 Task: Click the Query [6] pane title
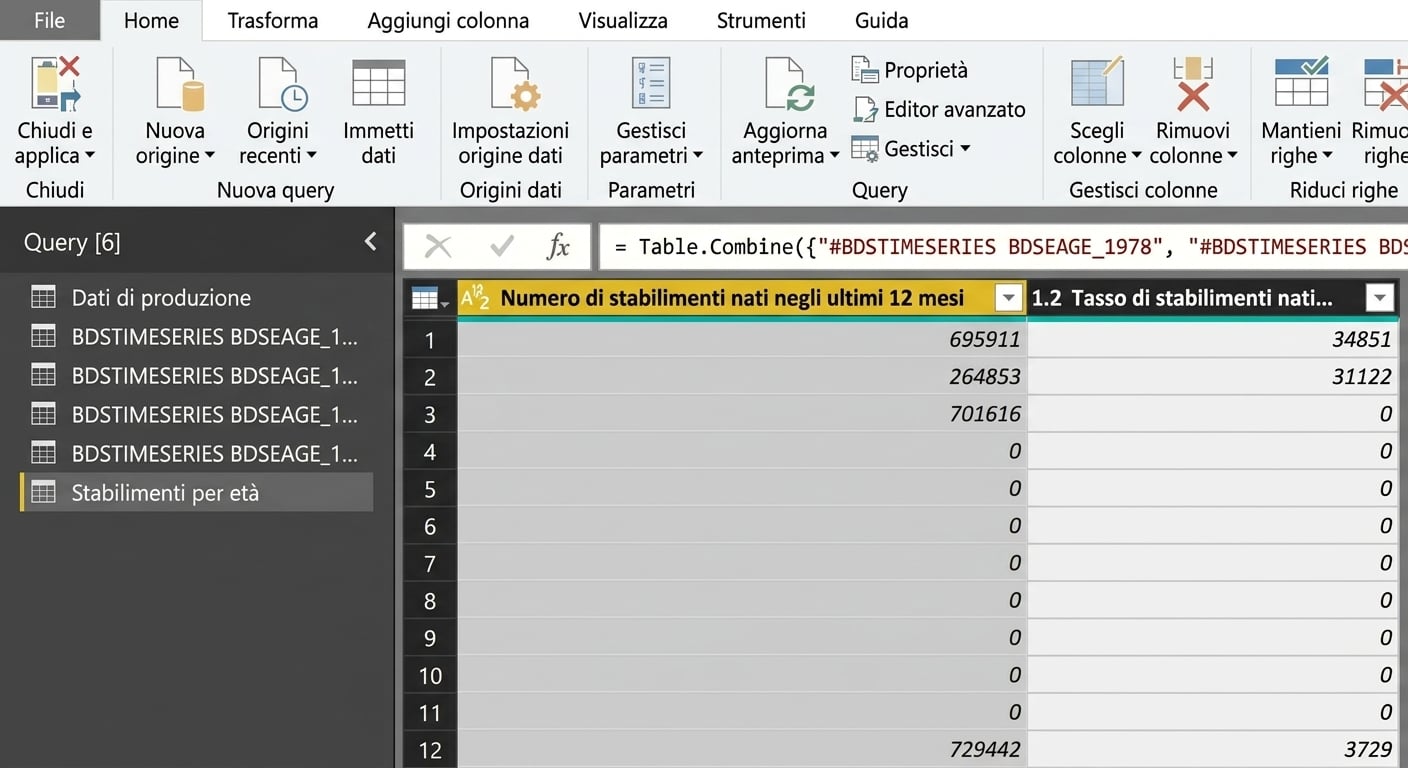72,242
